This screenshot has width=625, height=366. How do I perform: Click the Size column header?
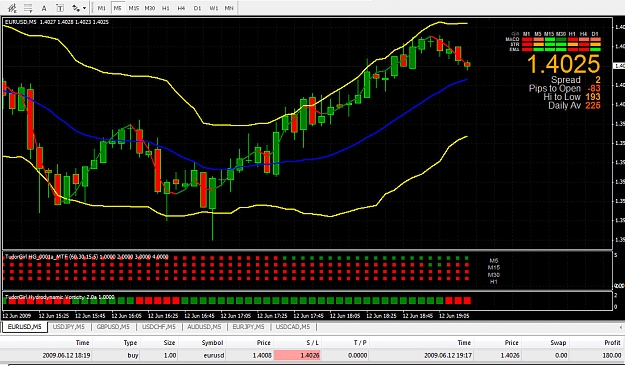(x=169, y=342)
